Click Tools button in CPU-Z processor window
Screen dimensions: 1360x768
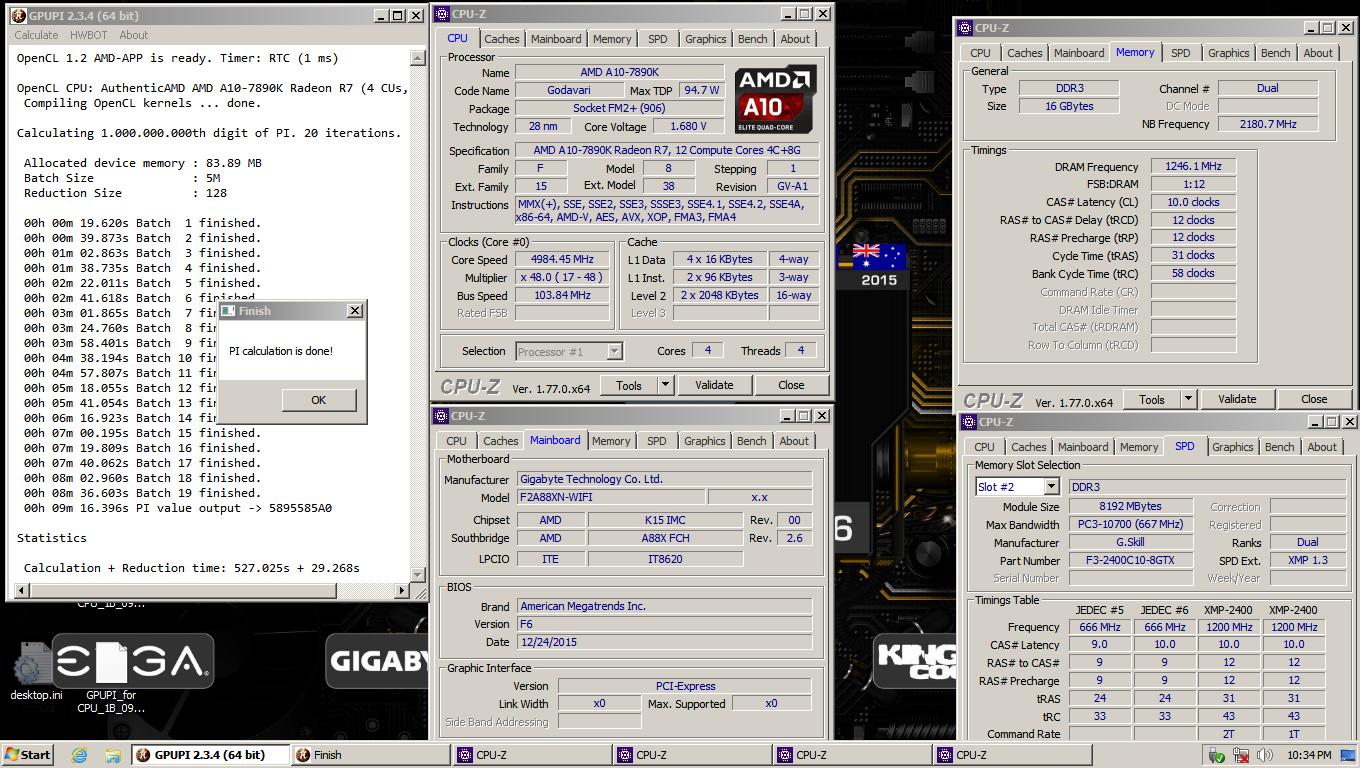coord(629,385)
